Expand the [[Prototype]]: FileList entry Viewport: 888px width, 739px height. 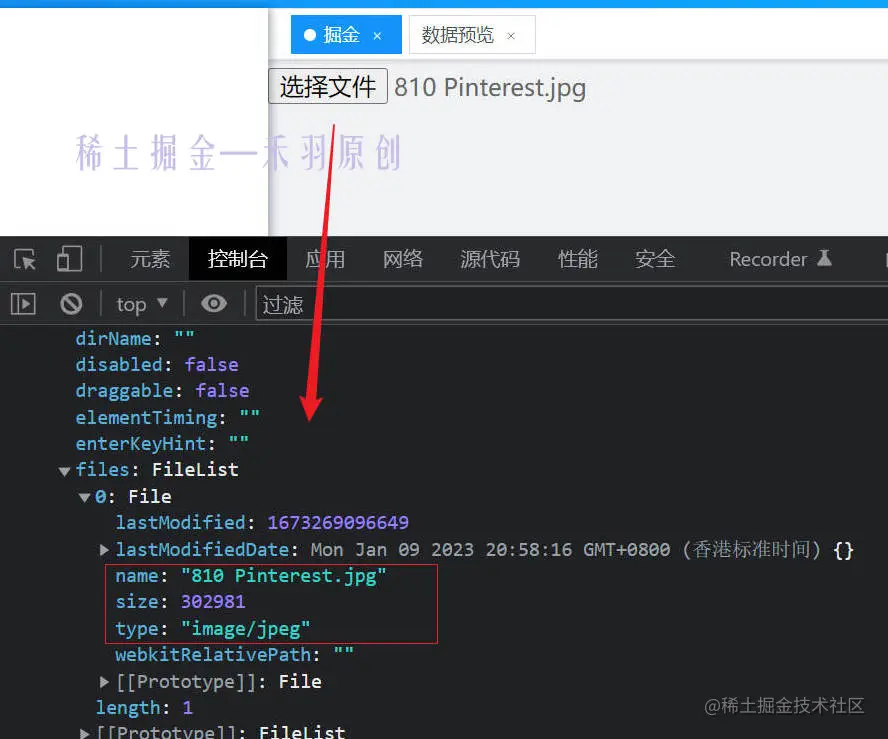[84, 733]
